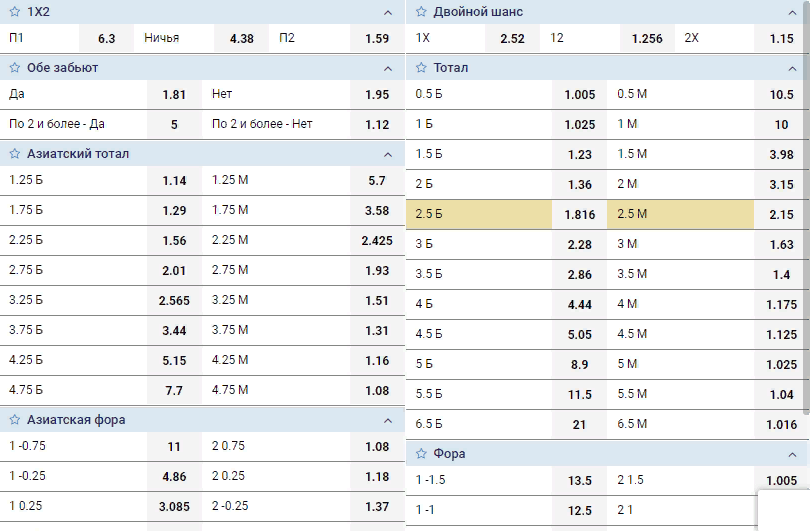Screen dimensions: 810x531
Task: Select П1 odds 6.3
Action: click(106, 39)
